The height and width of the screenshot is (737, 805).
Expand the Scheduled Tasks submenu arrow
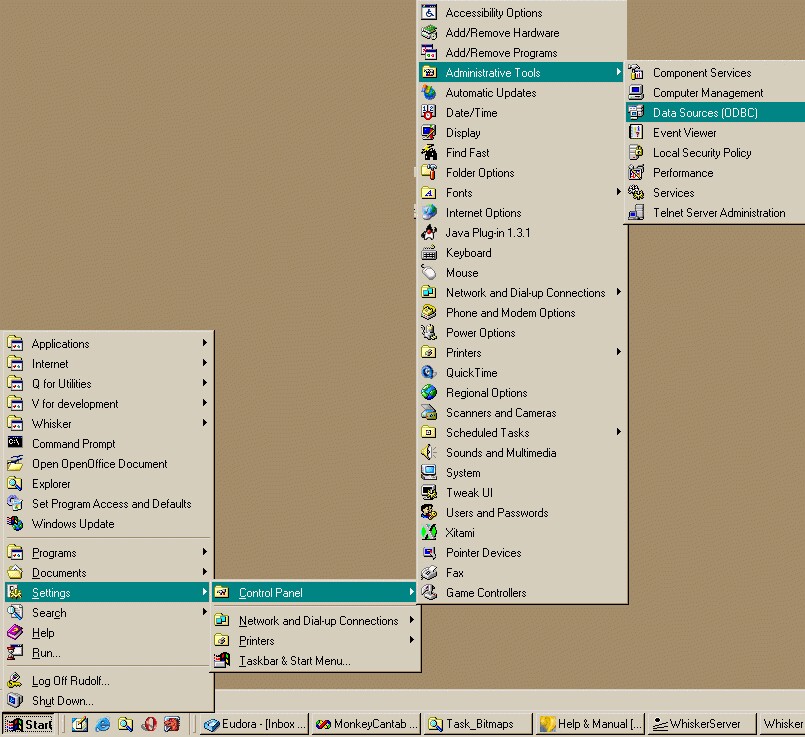[619, 432]
